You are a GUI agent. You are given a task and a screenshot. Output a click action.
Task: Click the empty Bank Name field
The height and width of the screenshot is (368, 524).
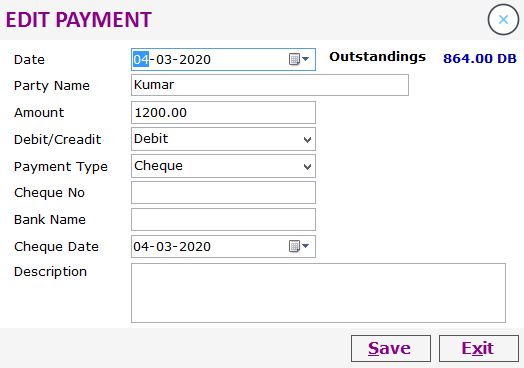click(x=223, y=220)
